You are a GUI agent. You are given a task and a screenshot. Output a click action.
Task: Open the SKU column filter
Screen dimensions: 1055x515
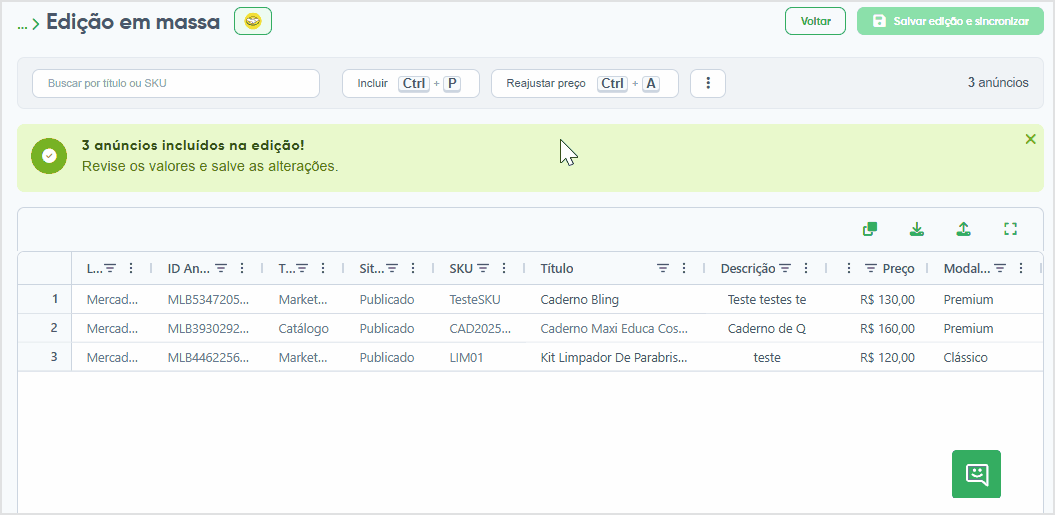point(483,268)
